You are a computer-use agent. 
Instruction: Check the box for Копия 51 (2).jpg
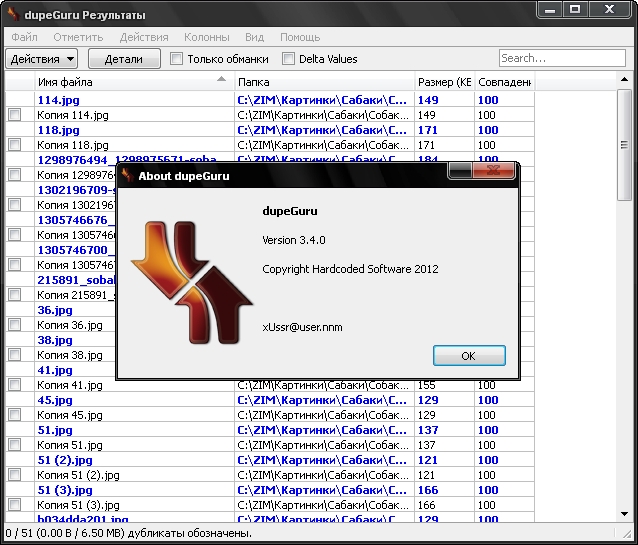15,475
